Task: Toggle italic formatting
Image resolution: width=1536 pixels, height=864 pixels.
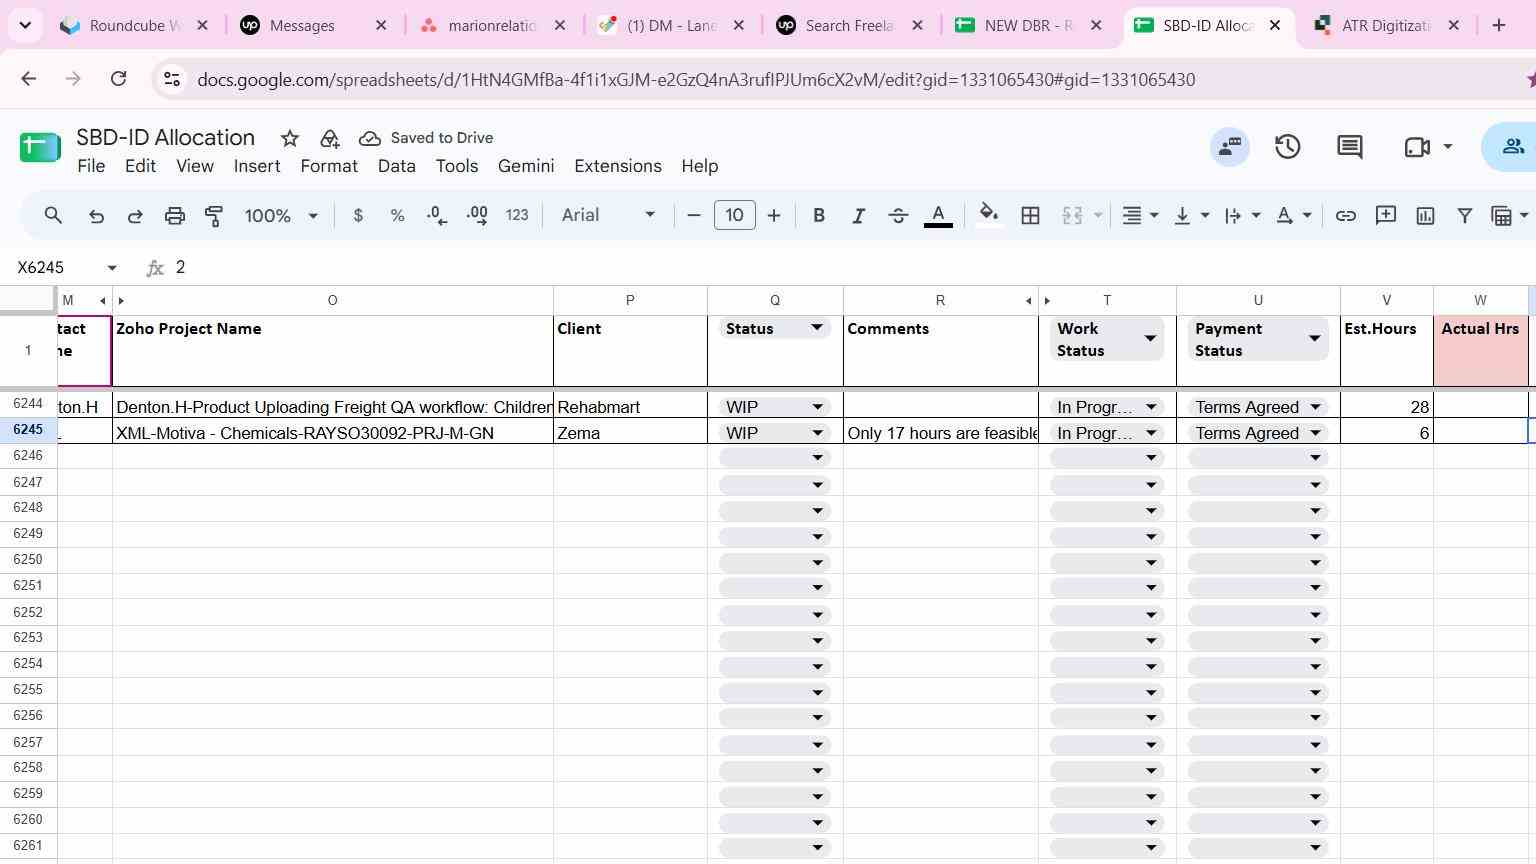Action: [x=858, y=216]
